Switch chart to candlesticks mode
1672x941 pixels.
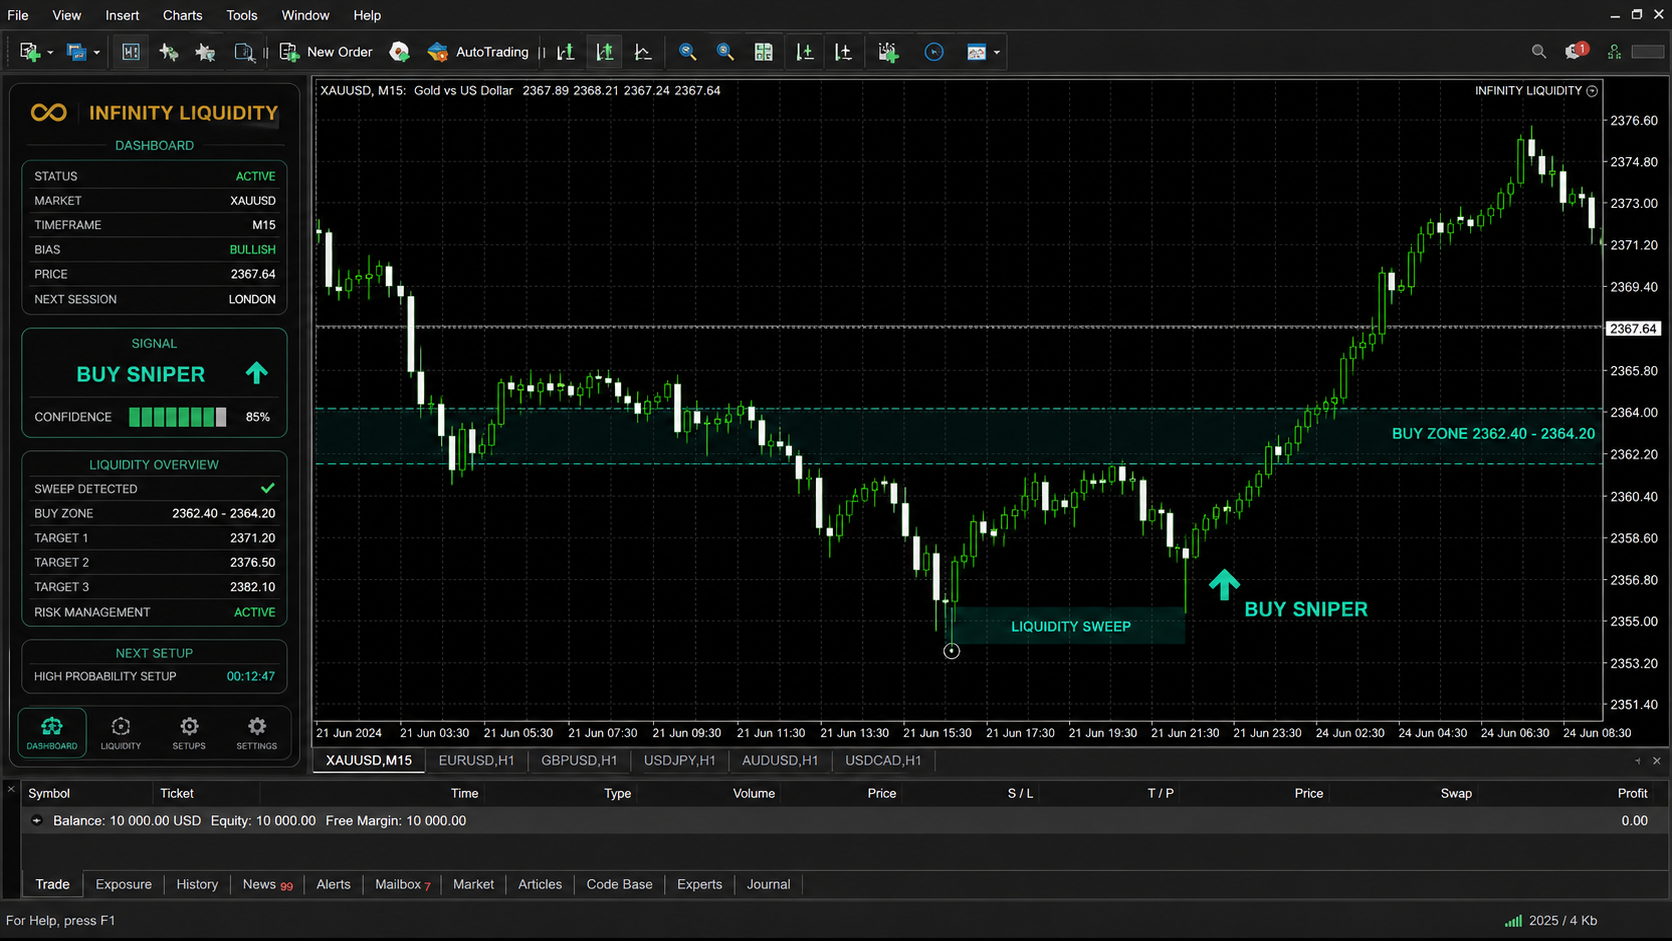coord(605,52)
